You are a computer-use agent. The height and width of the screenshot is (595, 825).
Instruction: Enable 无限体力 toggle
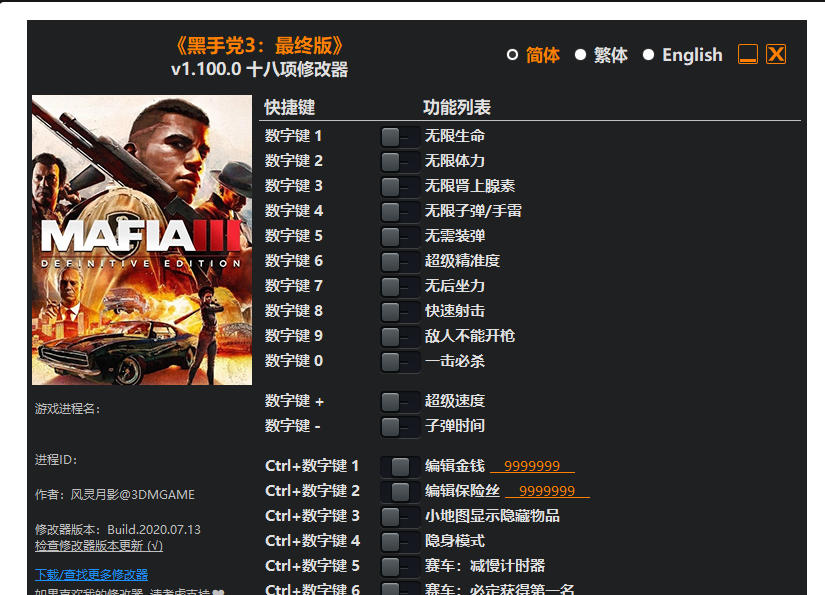(x=399, y=161)
